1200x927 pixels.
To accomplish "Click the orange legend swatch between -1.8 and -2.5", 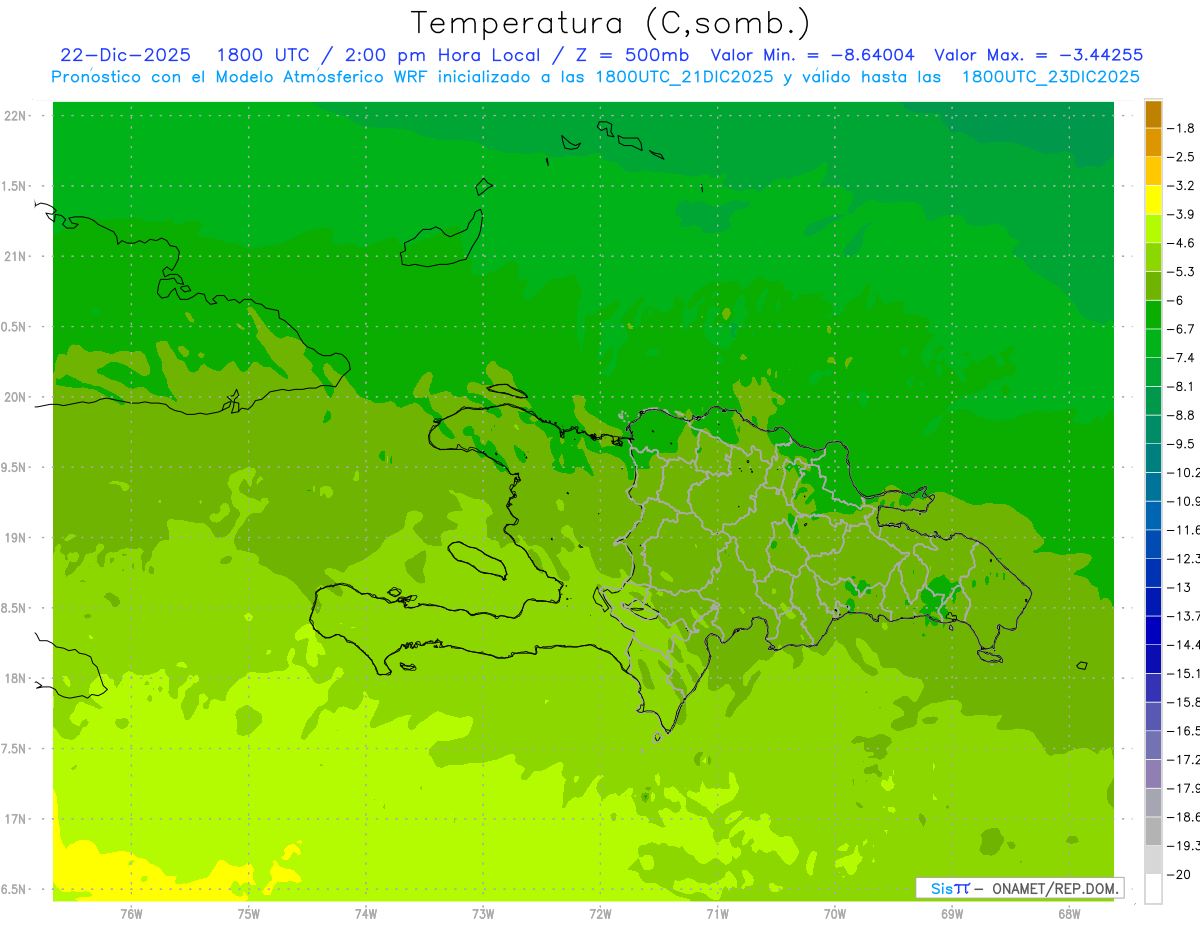I will [1153, 142].
